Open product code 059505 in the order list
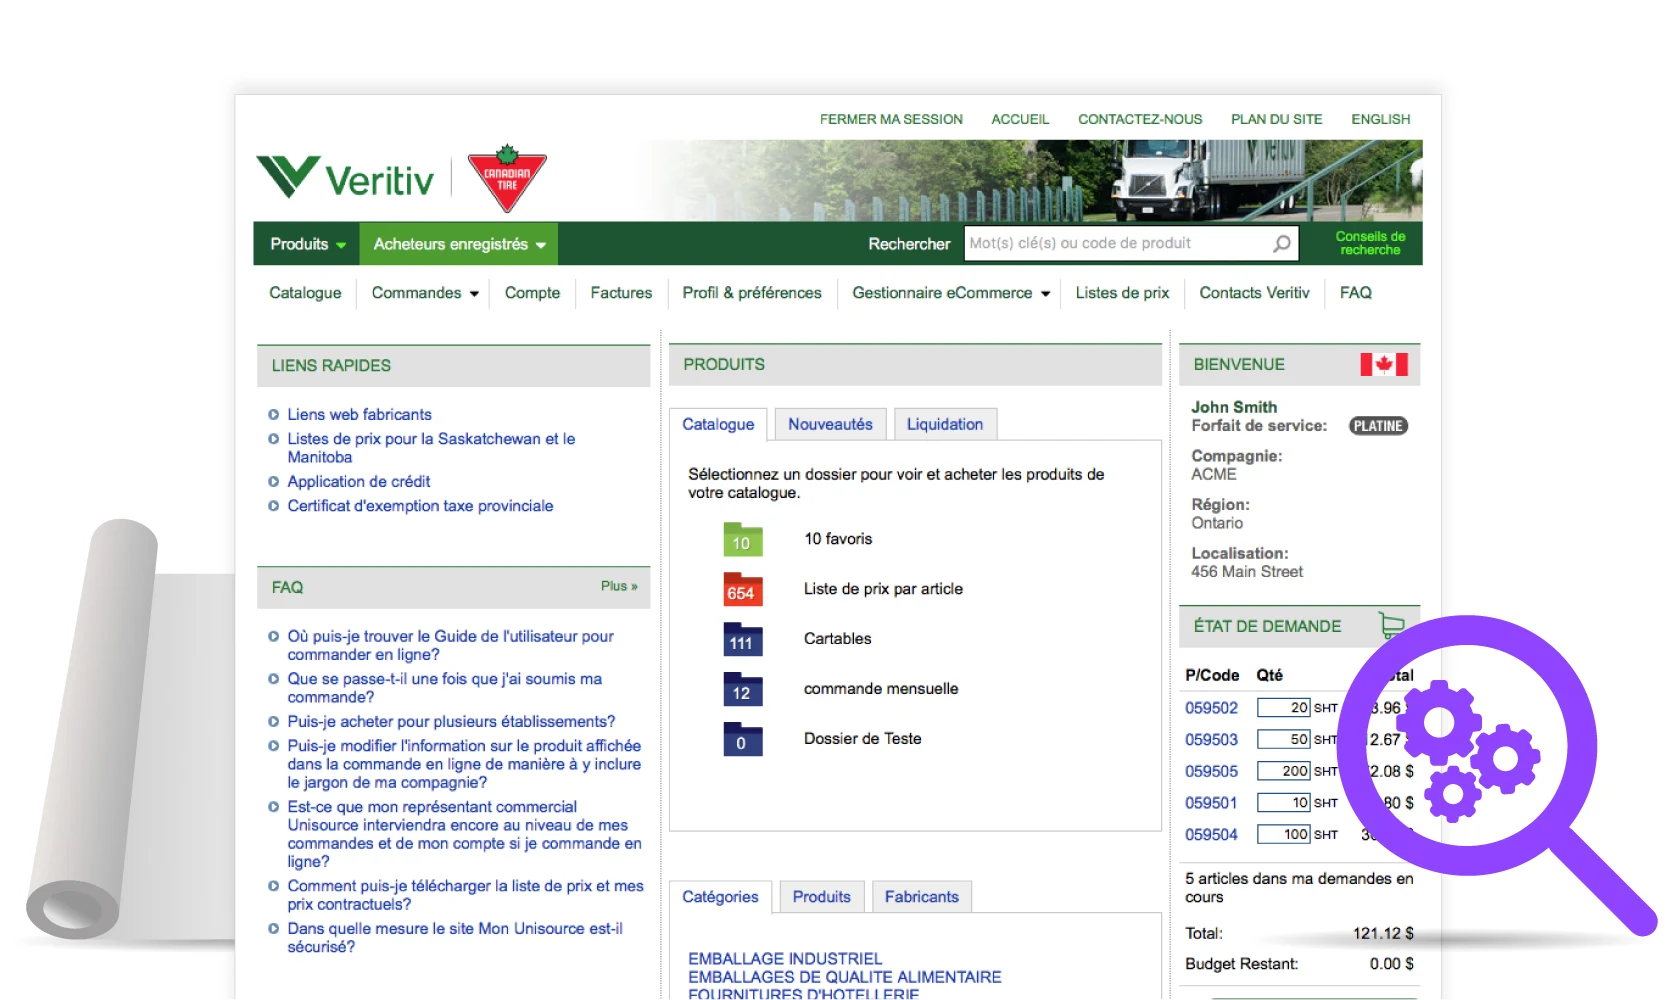 click(x=1211, y=771)
